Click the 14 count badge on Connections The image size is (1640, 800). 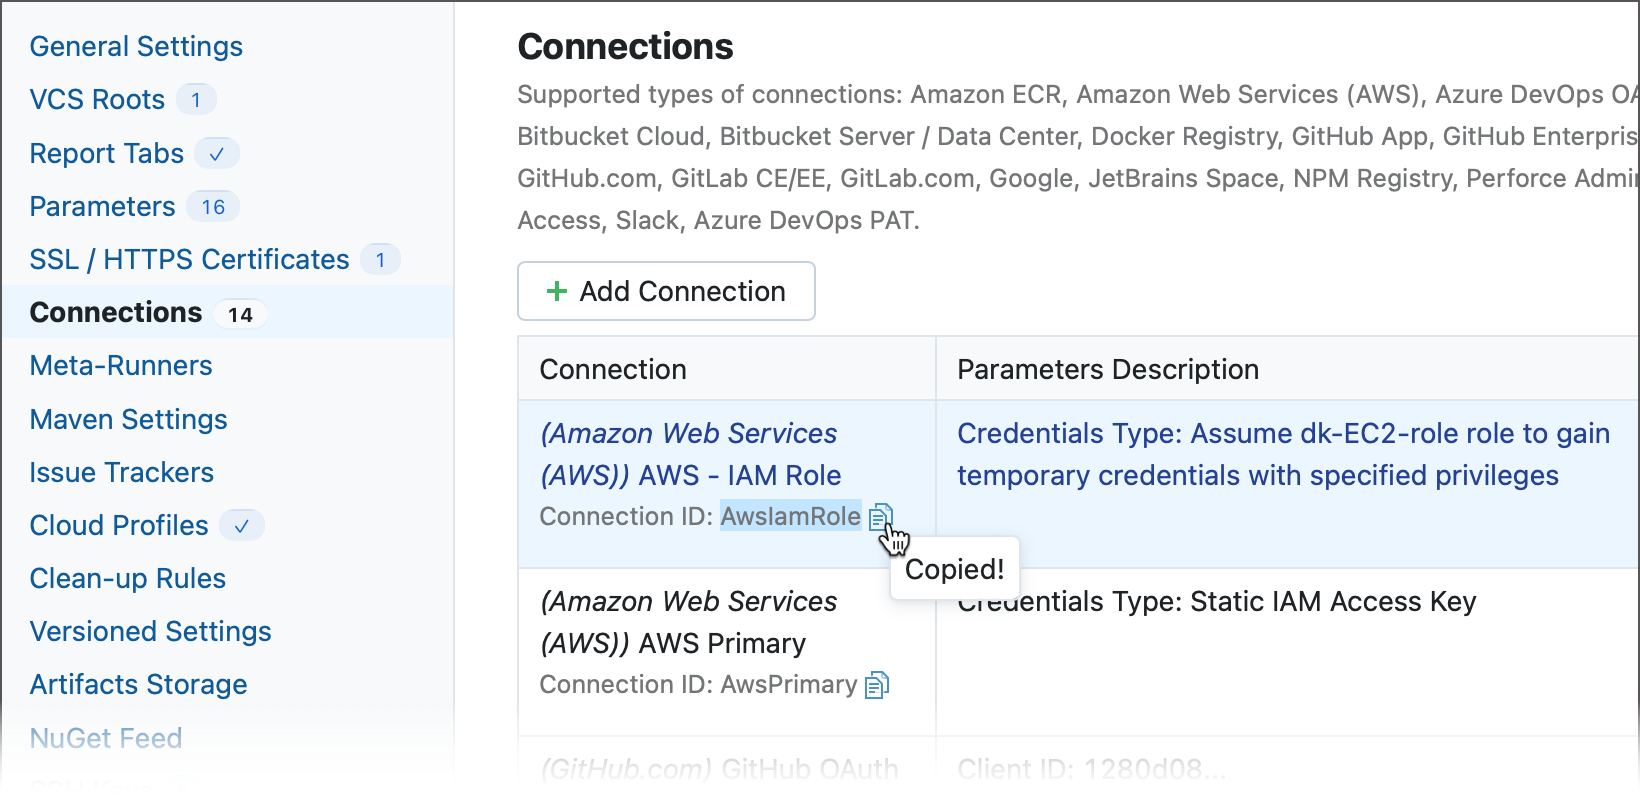(241, 312)
